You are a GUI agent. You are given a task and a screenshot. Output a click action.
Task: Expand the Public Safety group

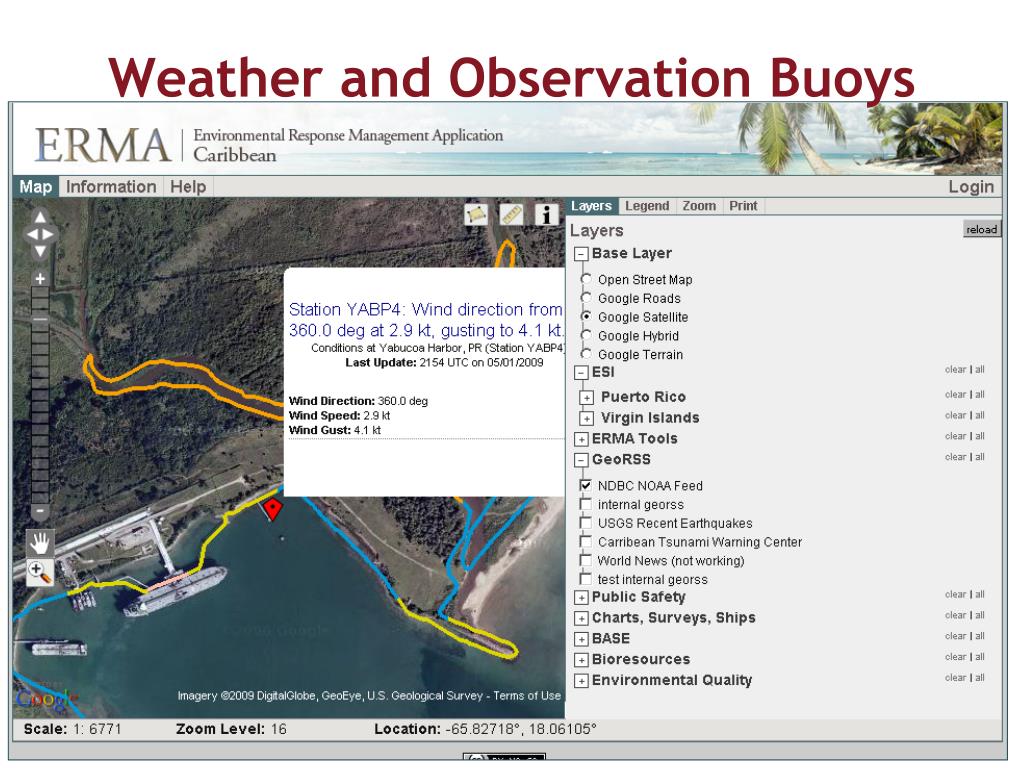pyautogui.click(x=581, y=598)
